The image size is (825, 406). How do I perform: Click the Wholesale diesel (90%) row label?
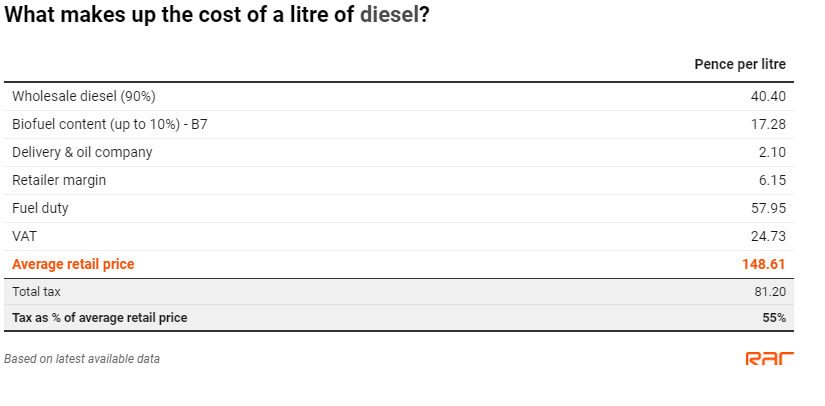(84, 96)
